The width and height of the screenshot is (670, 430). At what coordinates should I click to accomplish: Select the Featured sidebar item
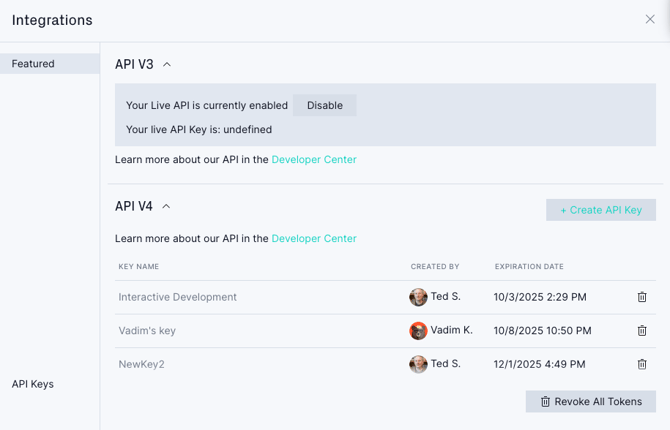tap(50, 64)
